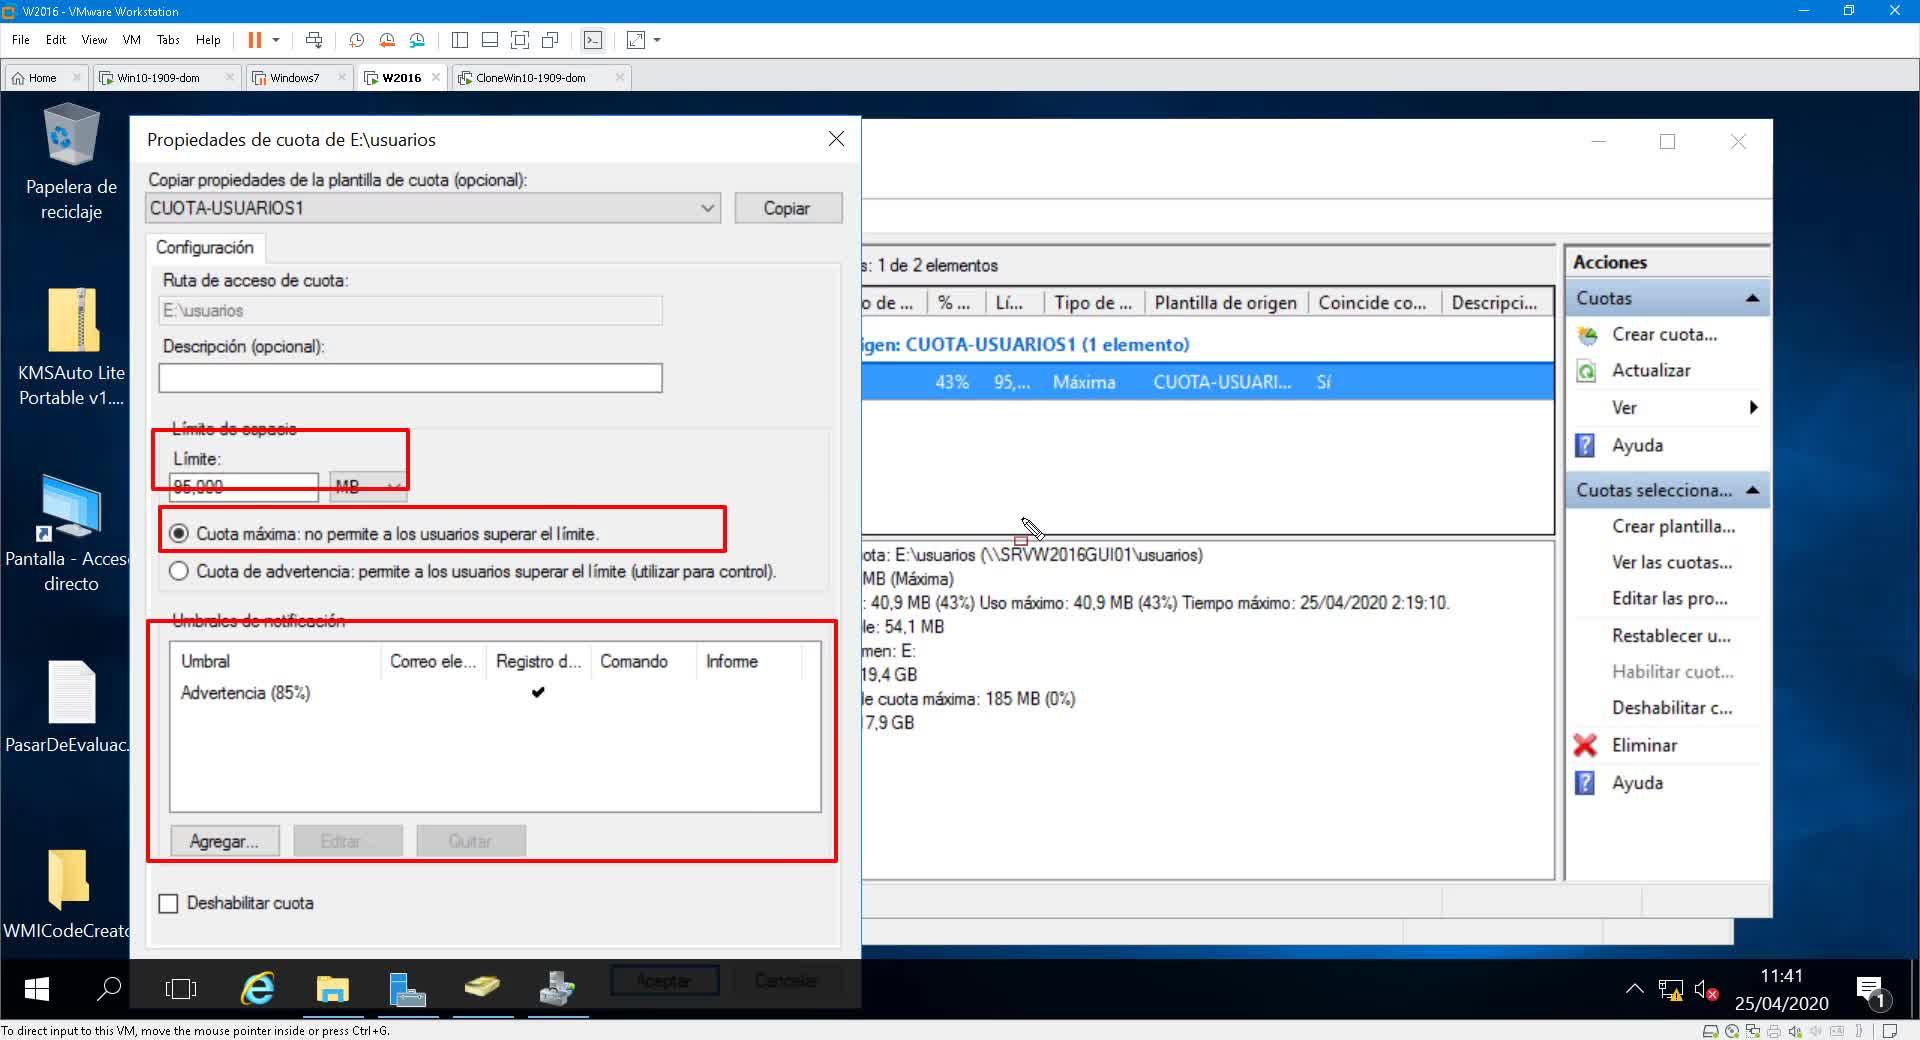Screen dimensions: 1920x1040
Task: Check the Deshabilitar cuota checkbox
Action: tap(169, 904)
